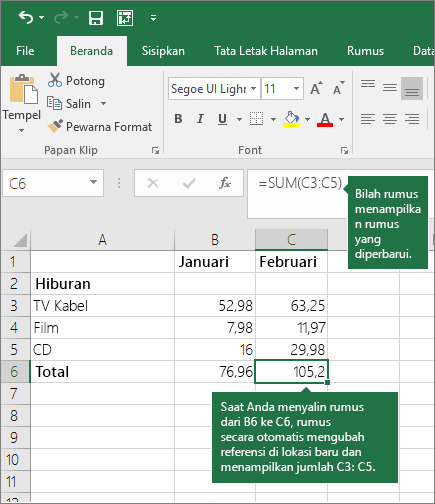
Task: Open the Rumus ribbon tab
Action: pos(365,51)
